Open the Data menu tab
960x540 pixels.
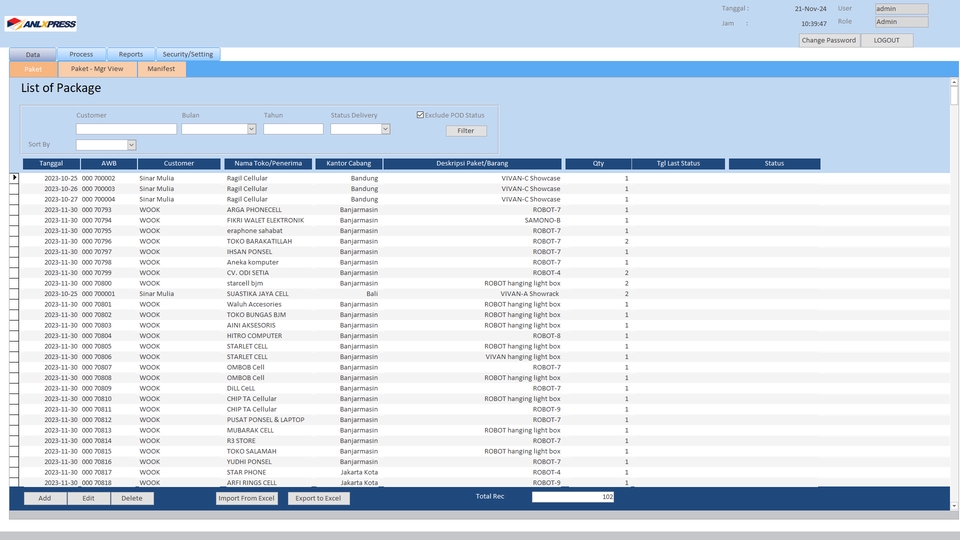(33, 54)
